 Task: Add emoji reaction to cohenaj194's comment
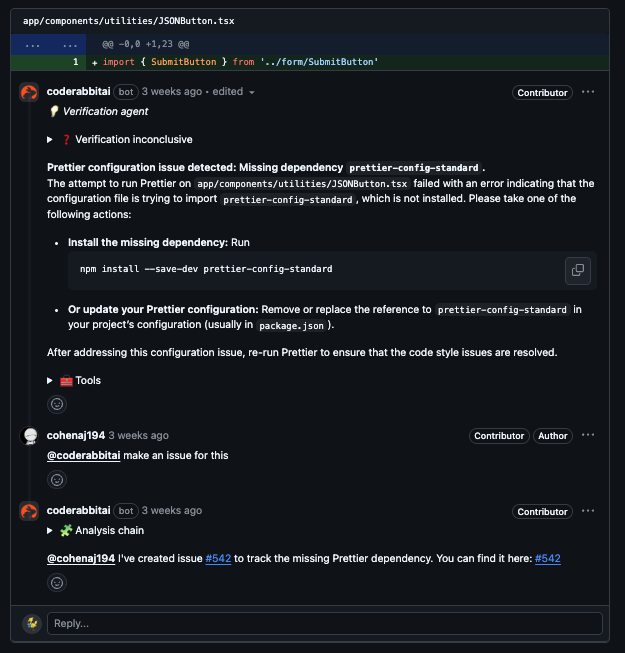(x=57, y=480)
